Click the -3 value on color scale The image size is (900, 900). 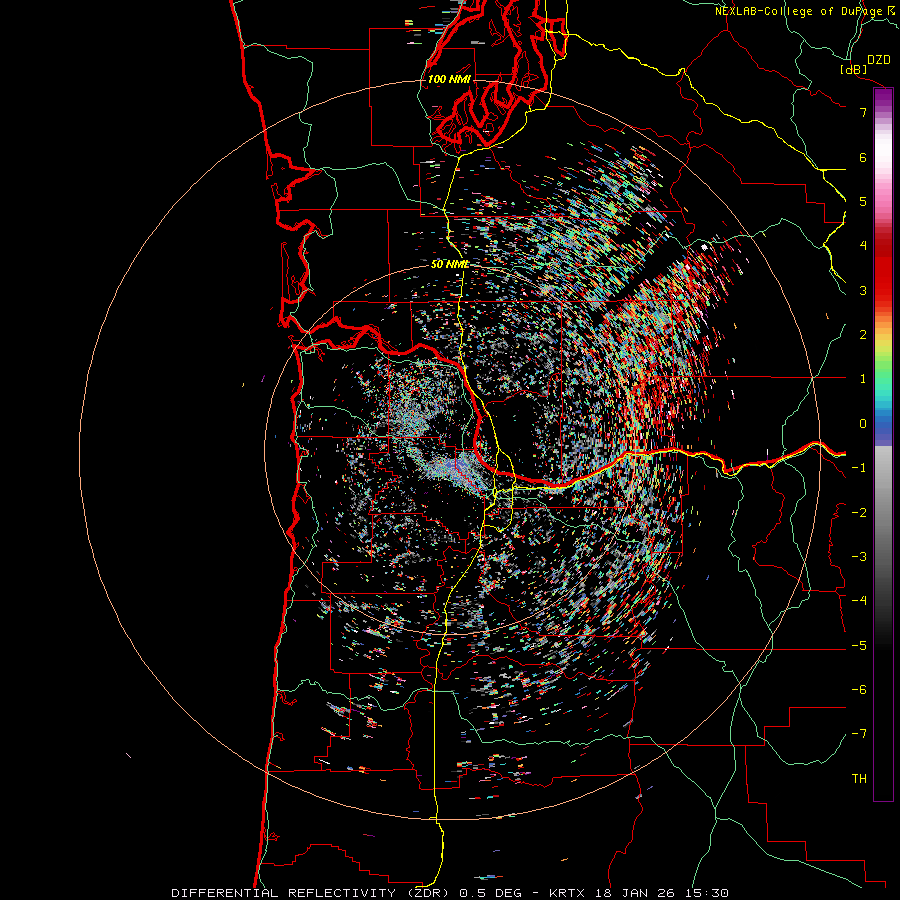click(x=859, y=557)
